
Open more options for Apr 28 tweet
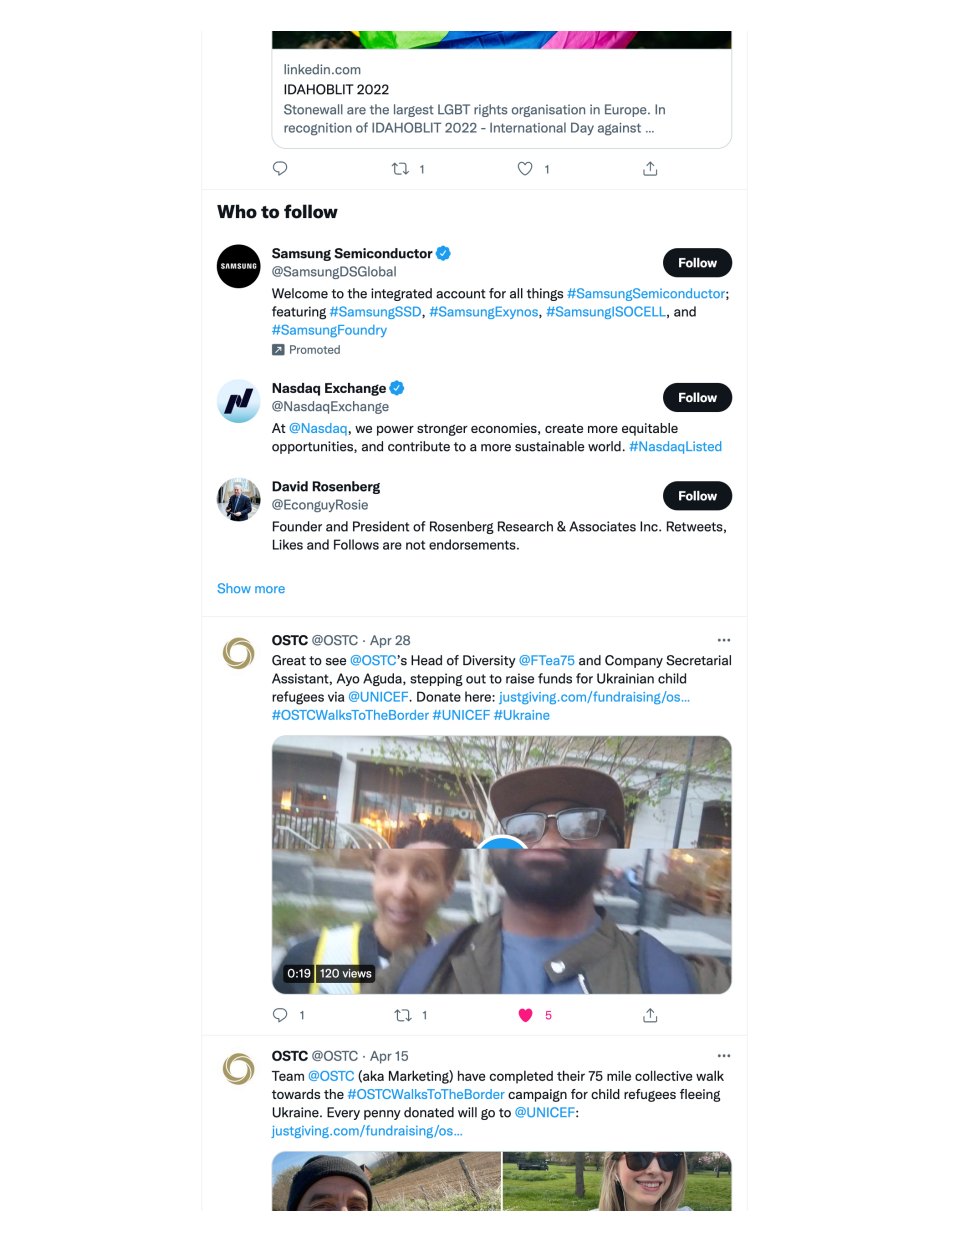[724, 640]
